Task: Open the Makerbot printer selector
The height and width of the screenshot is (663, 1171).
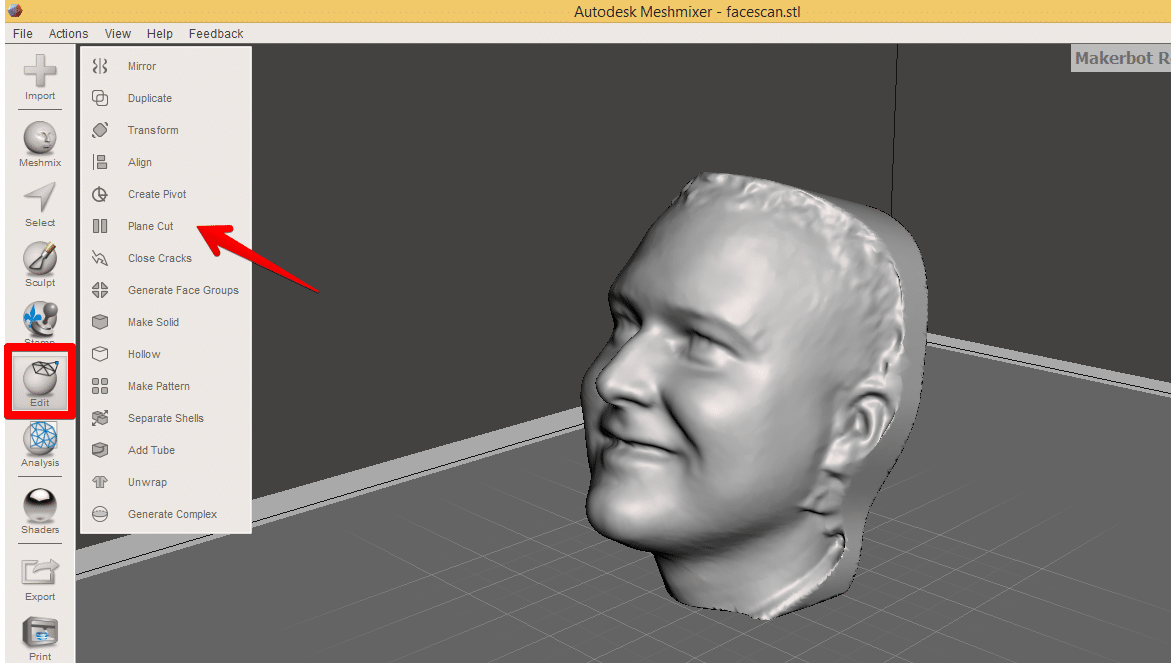Action: point(1121,58)
